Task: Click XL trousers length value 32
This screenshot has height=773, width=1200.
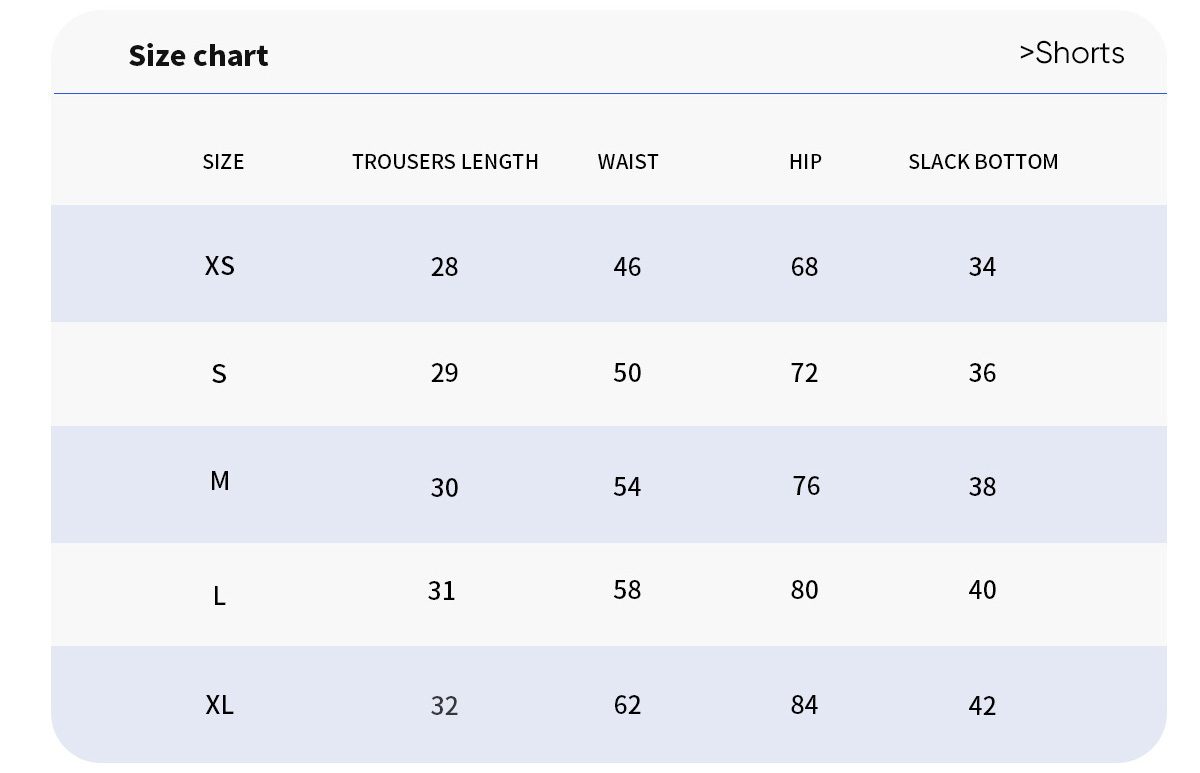Action: tap(444, 706)
